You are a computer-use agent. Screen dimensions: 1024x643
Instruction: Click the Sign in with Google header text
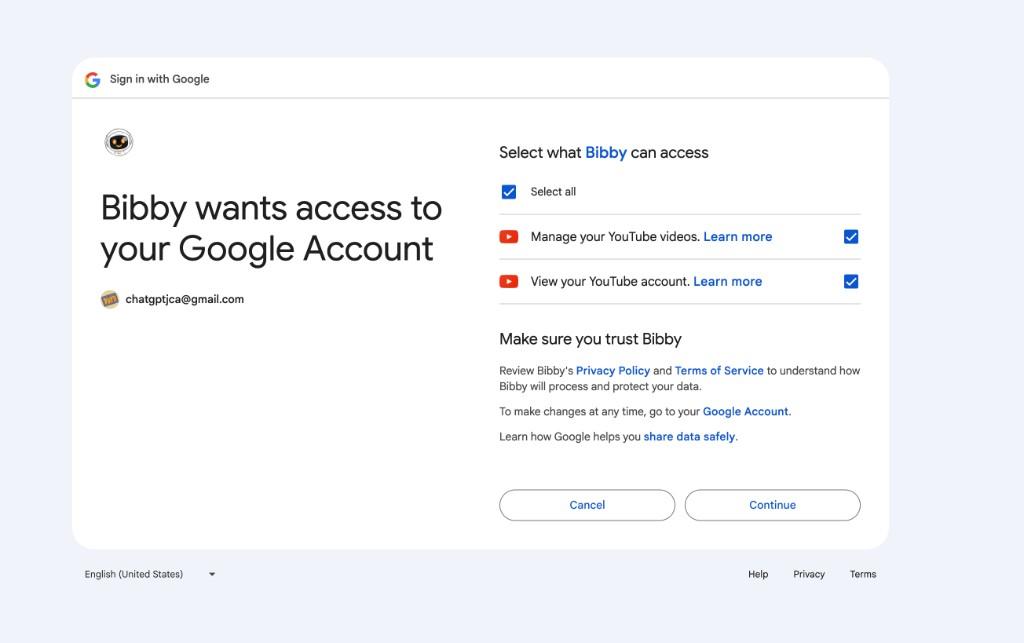tap(159, 79)
